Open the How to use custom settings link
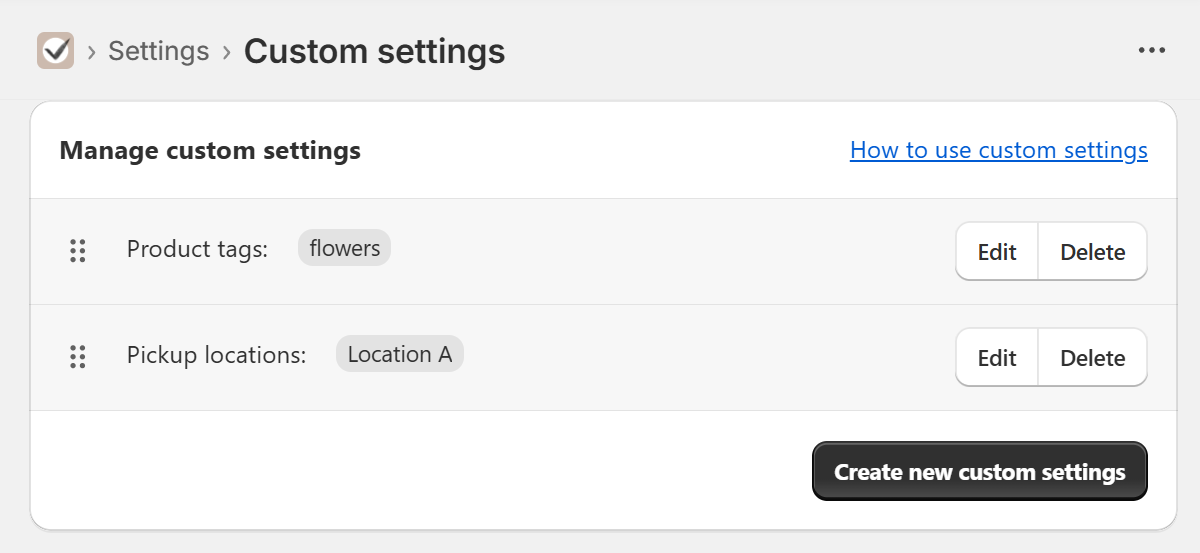This screenshot has width=1200, height=553. coord(999,150)
